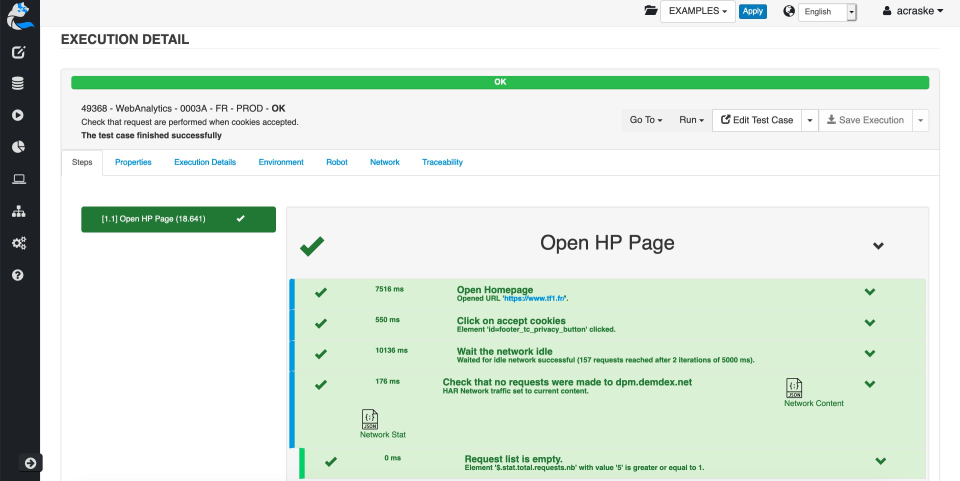The width and height of the screenshot is (960, 481).
Task: Follow the https://www.tf1.fr link
Action: click(534, 299)
